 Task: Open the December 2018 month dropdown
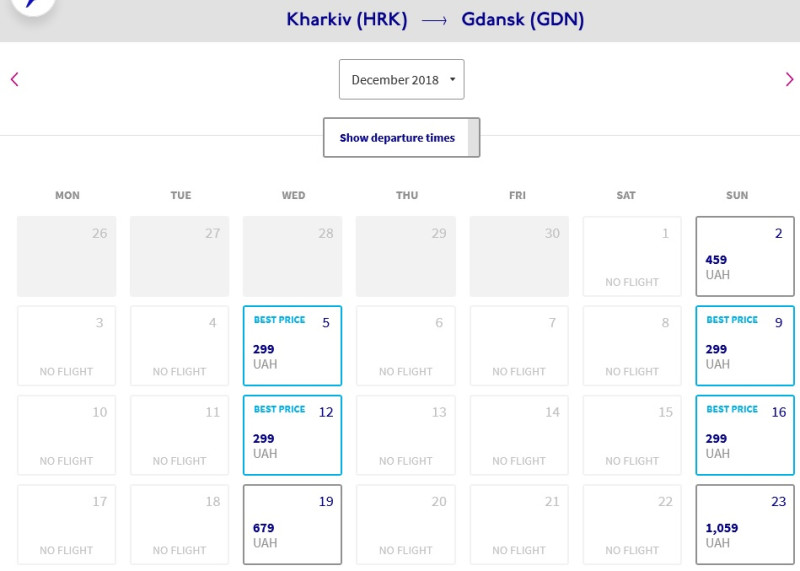(402, 80)
